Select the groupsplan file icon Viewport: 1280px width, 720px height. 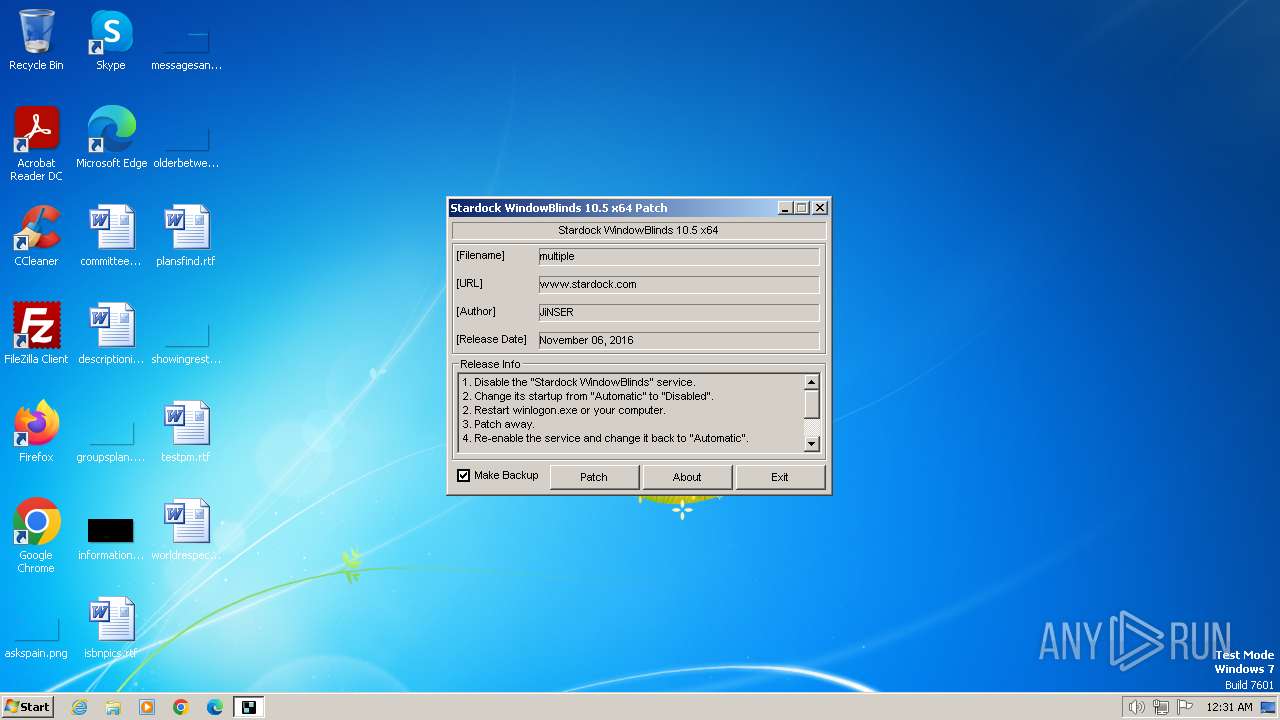tap(111, 440)
